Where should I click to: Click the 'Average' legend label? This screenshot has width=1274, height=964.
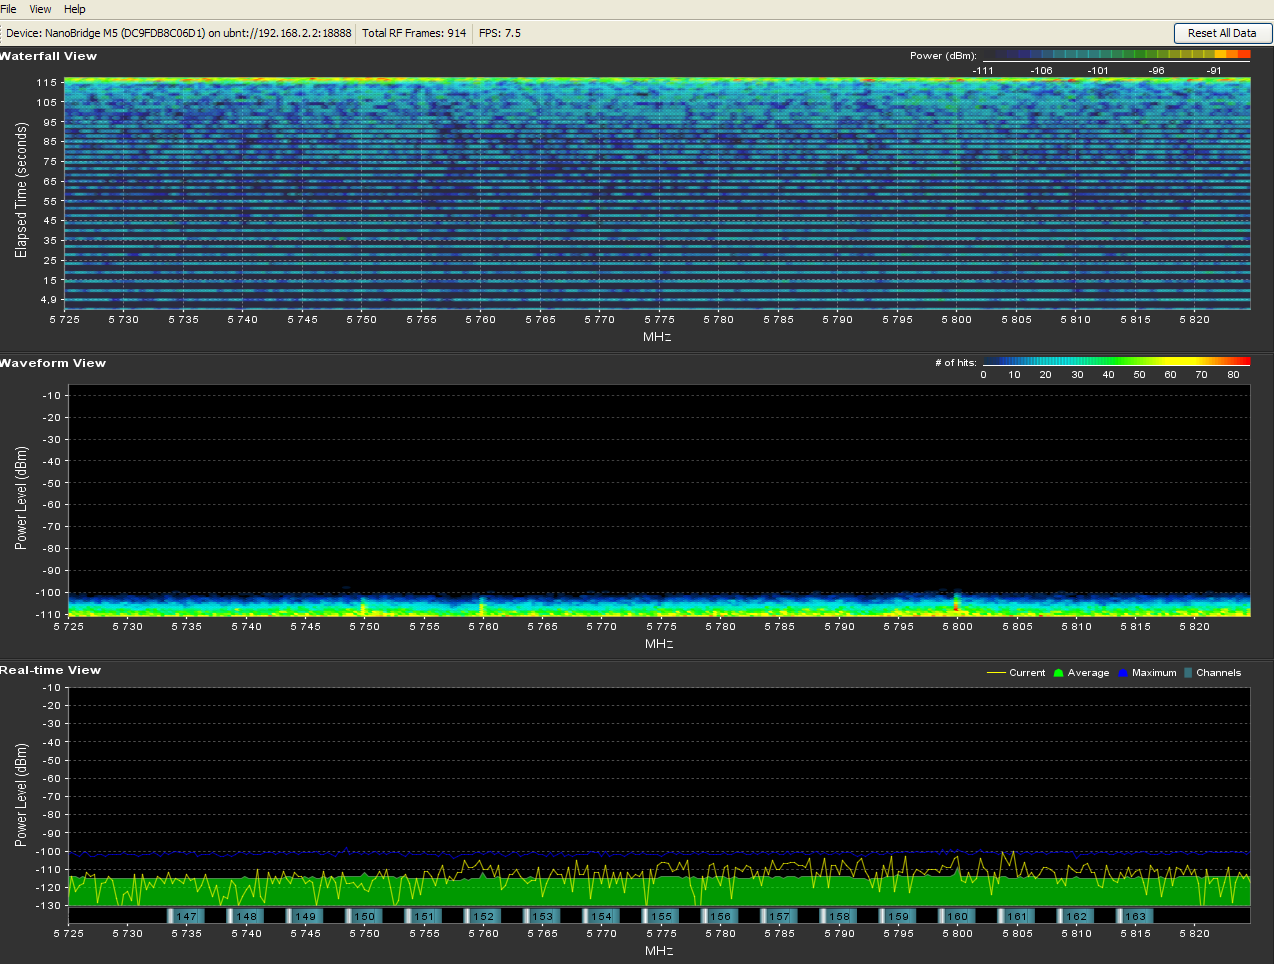[1088, 673]
